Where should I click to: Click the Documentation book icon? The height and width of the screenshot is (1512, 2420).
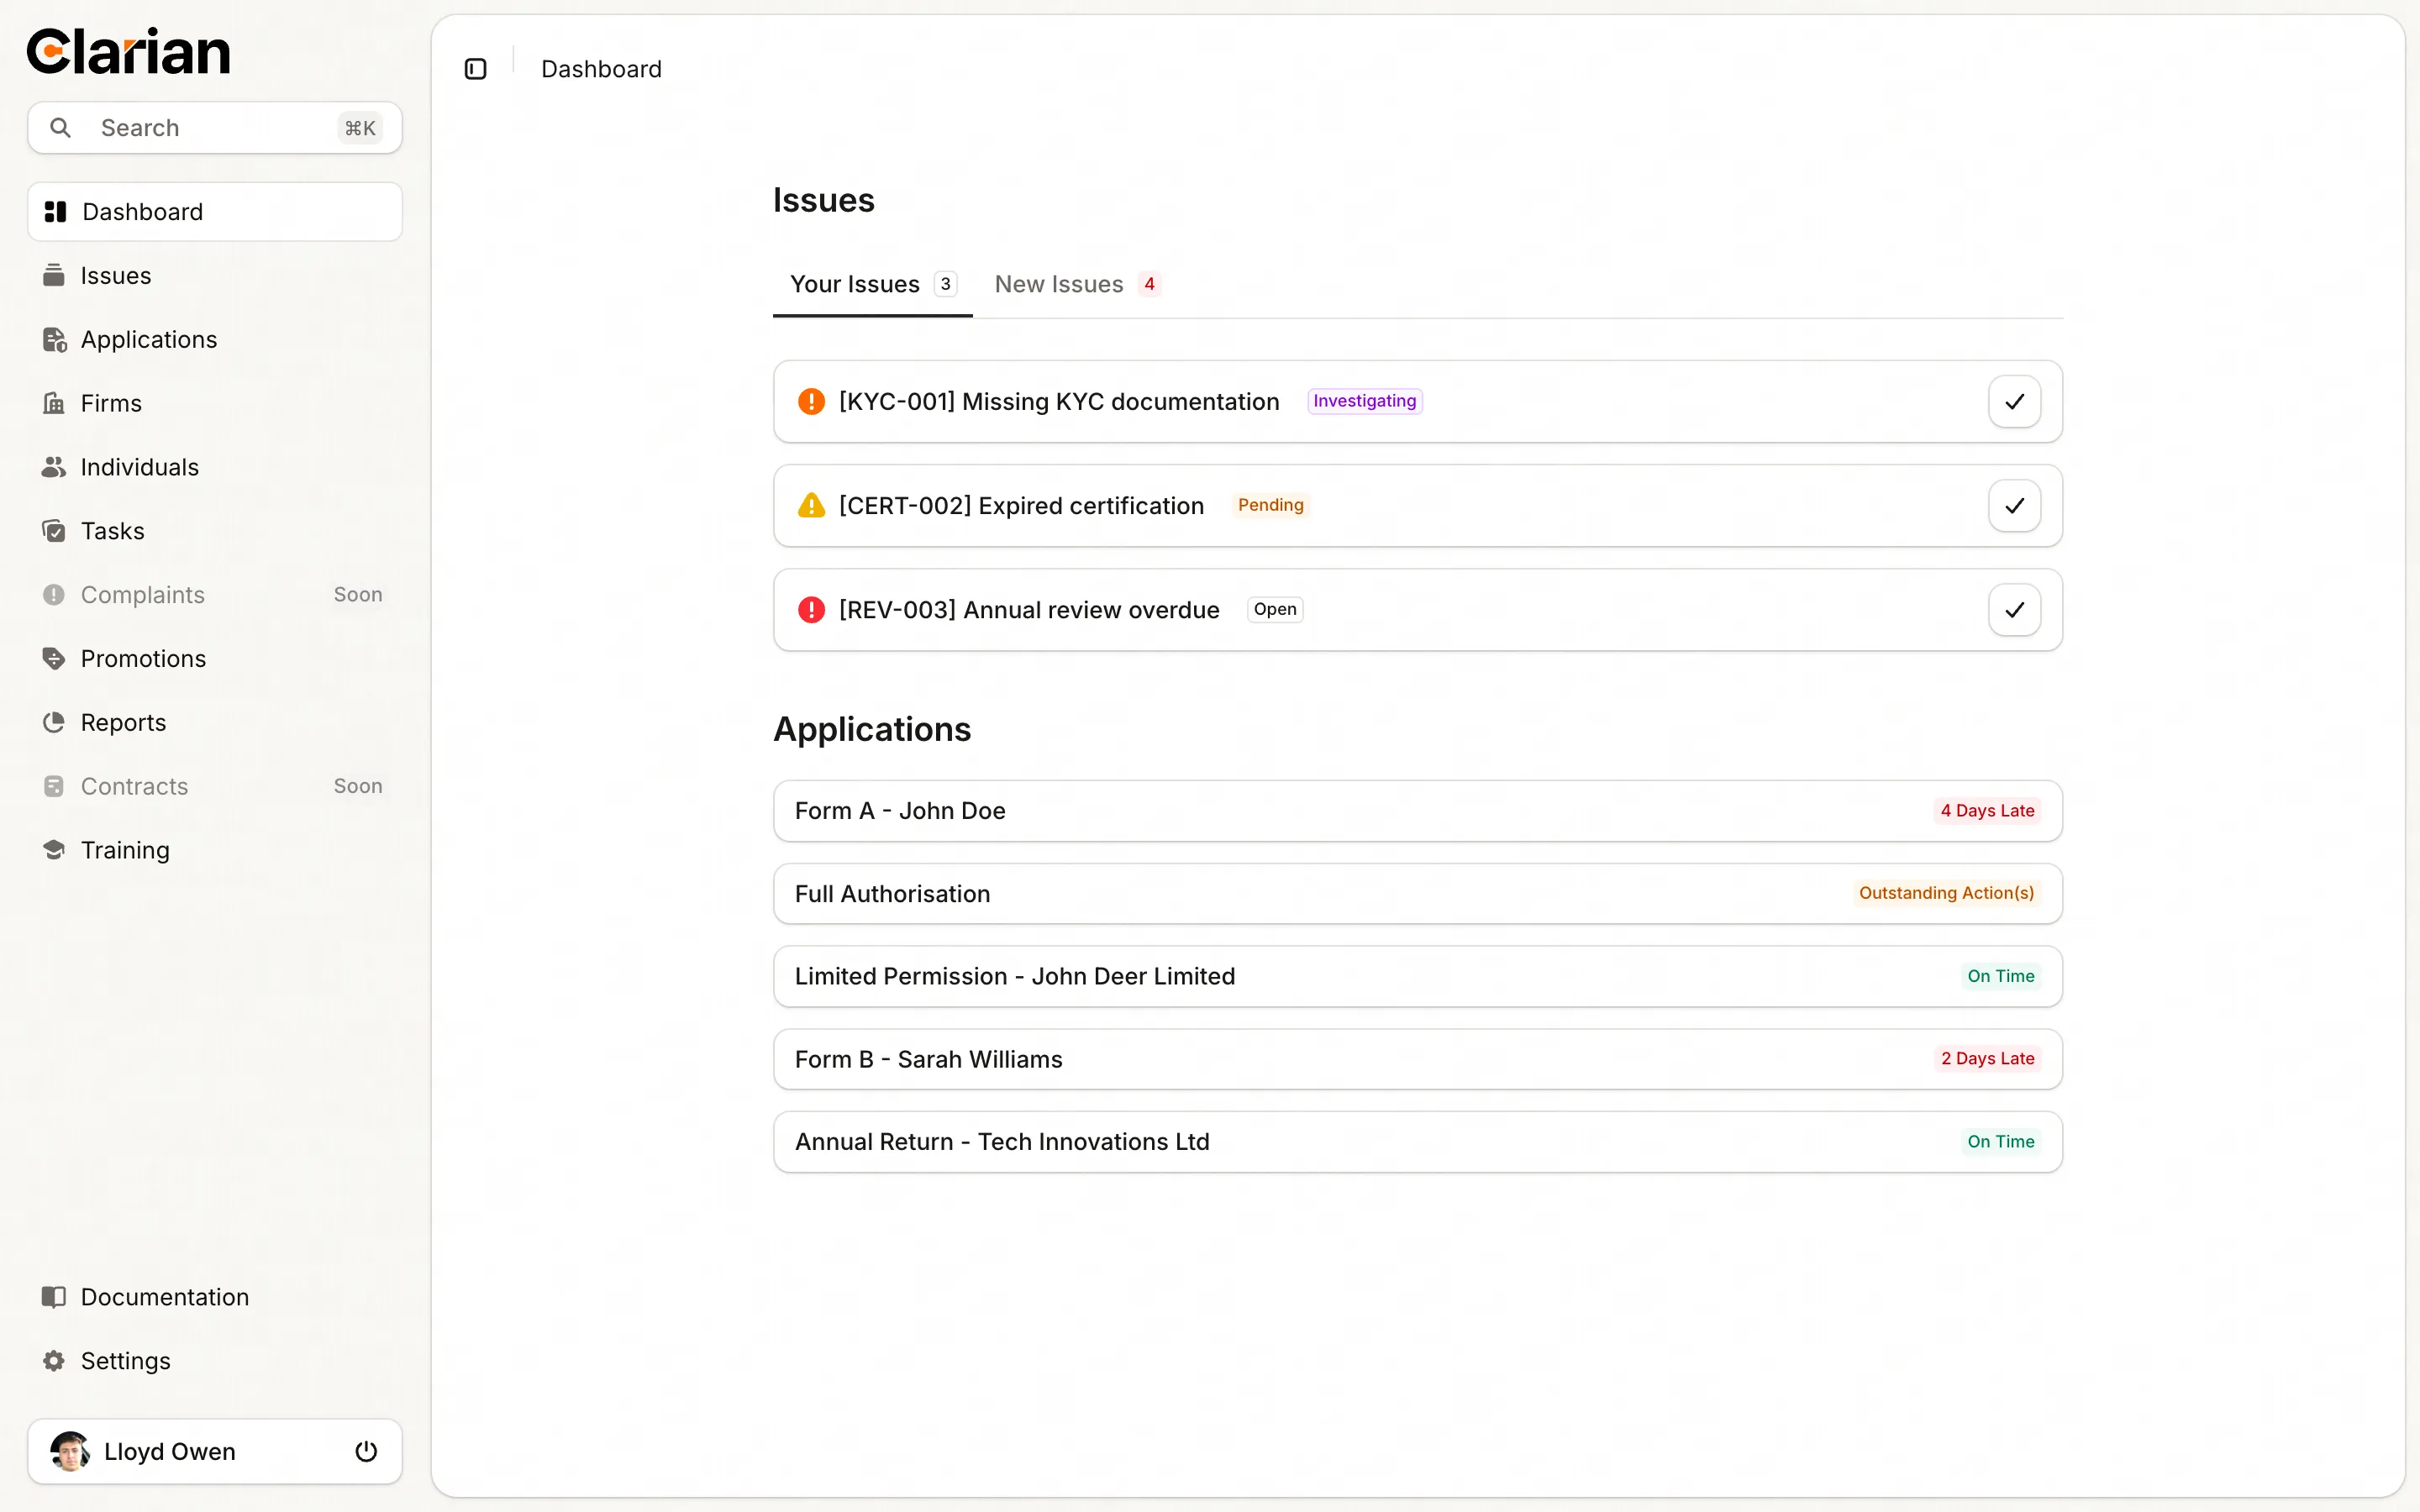(54, 1296)
